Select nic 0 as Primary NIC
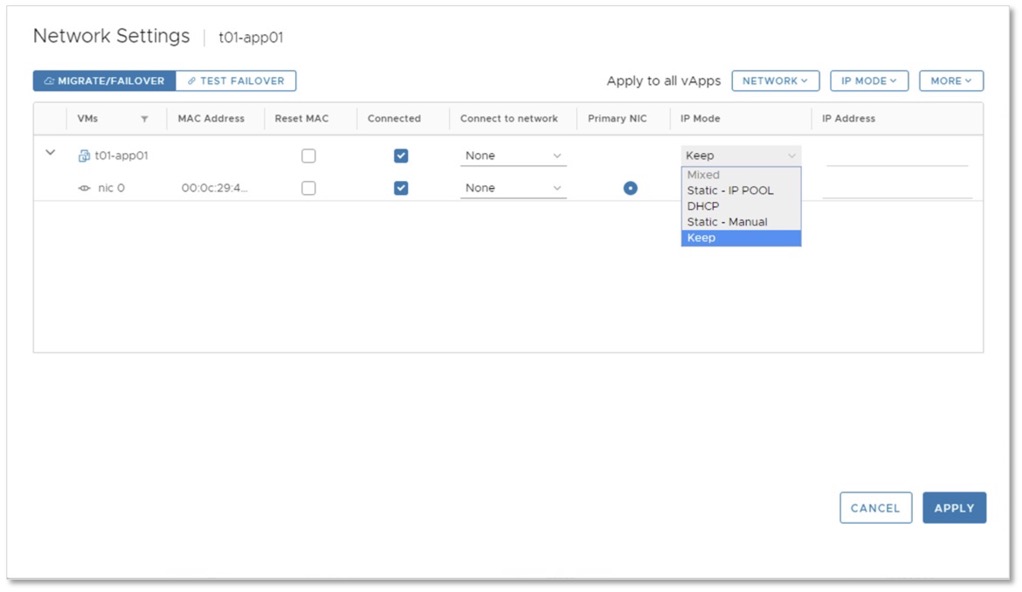Viewport: 1022px width, 592px height. [630, 188]
